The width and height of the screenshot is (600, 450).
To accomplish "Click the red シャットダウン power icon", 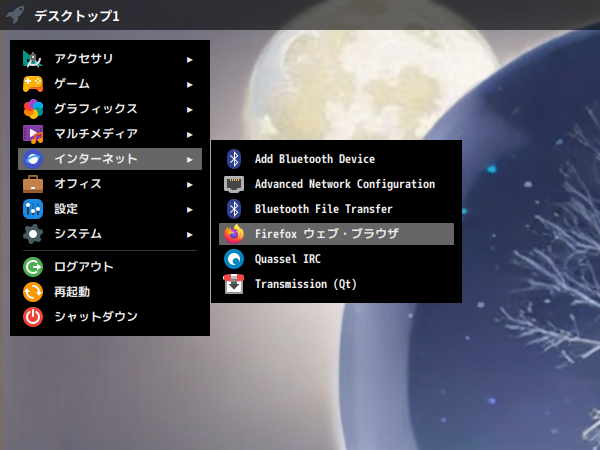I will click(x=33, y=317).
